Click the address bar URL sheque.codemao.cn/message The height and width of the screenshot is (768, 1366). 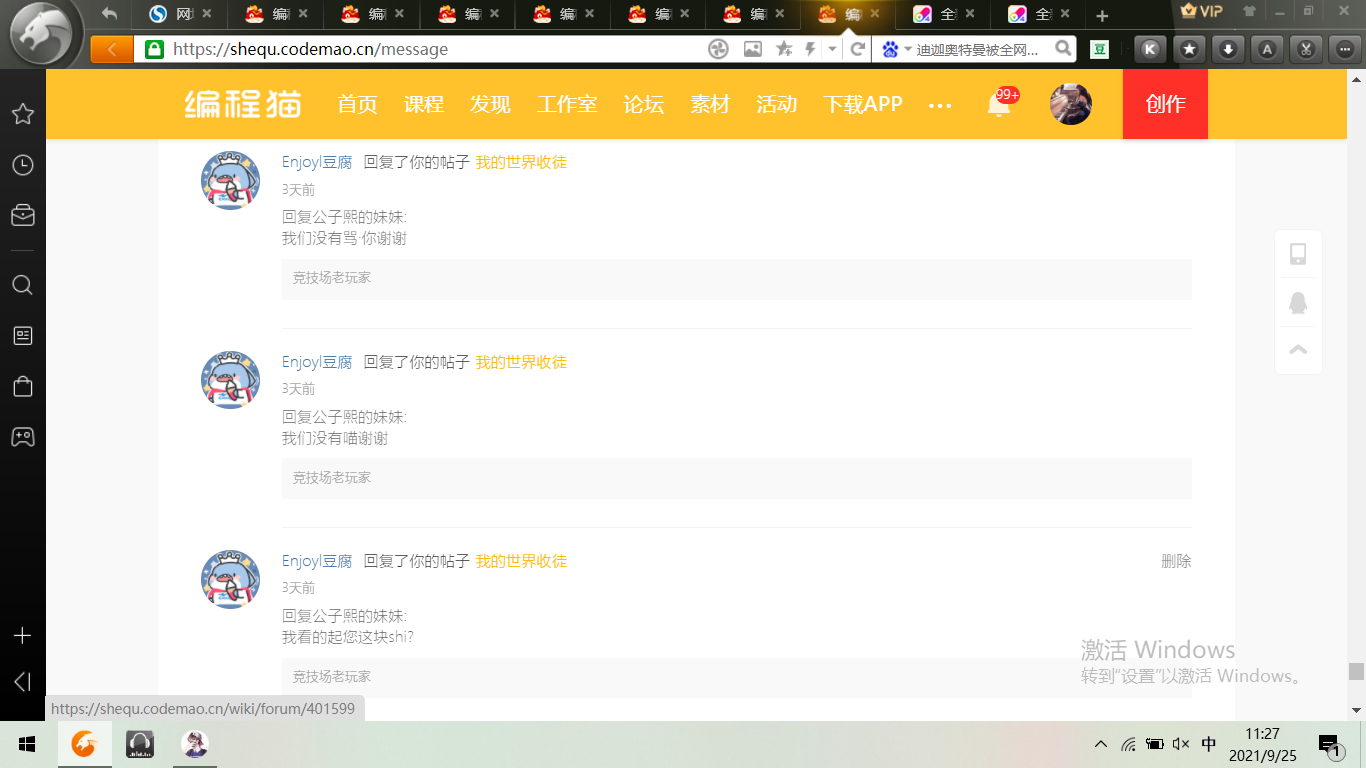coord(310,49)
